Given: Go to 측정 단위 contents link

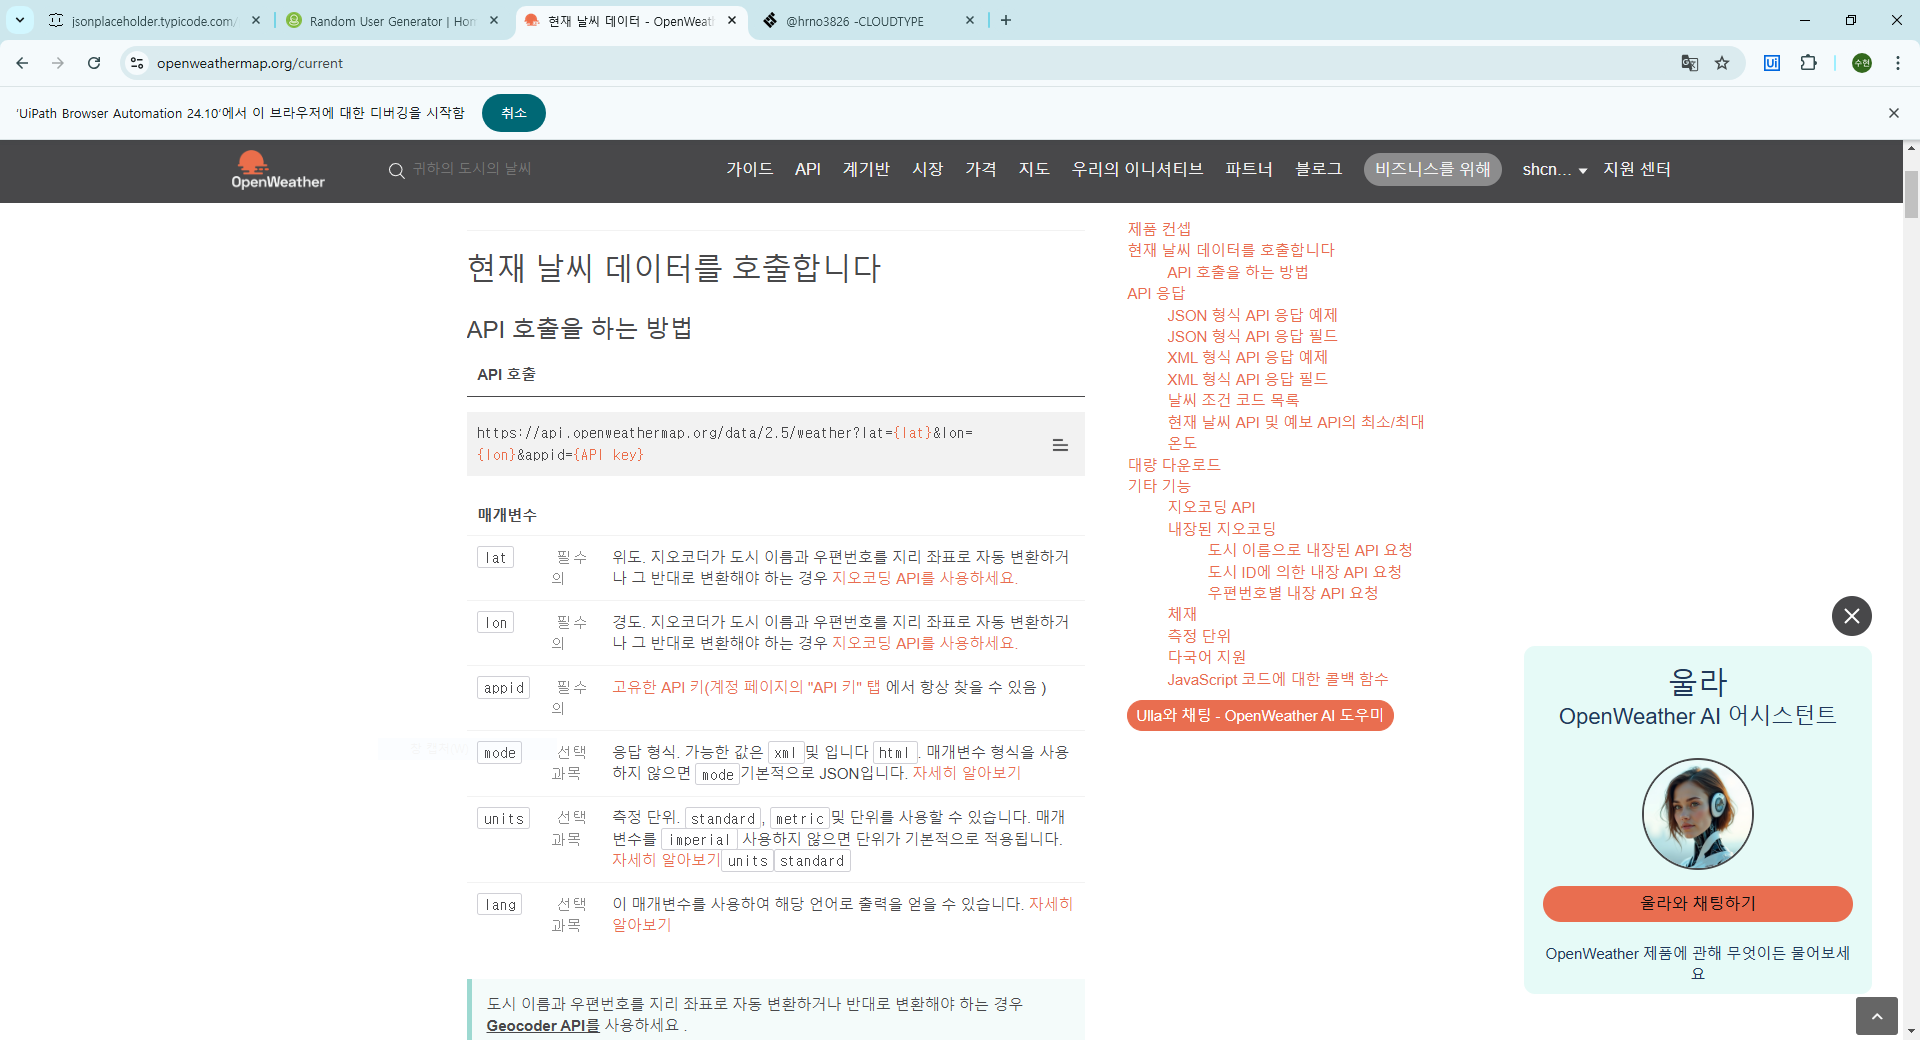Looking at the screenshot, I should [1199, 636].
